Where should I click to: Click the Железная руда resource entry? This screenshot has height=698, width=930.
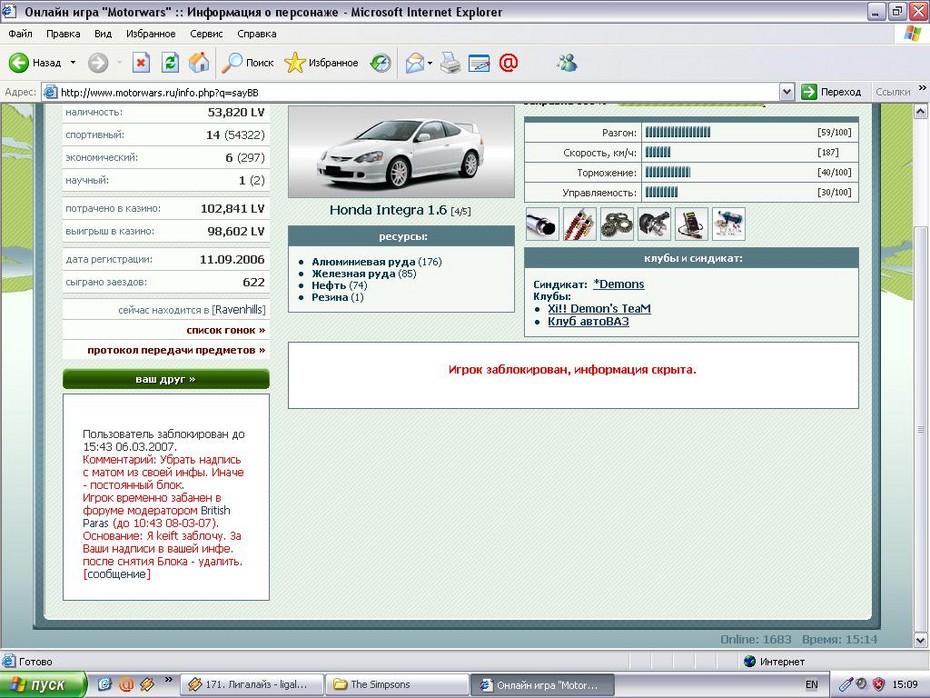click(x=364, y=273)
